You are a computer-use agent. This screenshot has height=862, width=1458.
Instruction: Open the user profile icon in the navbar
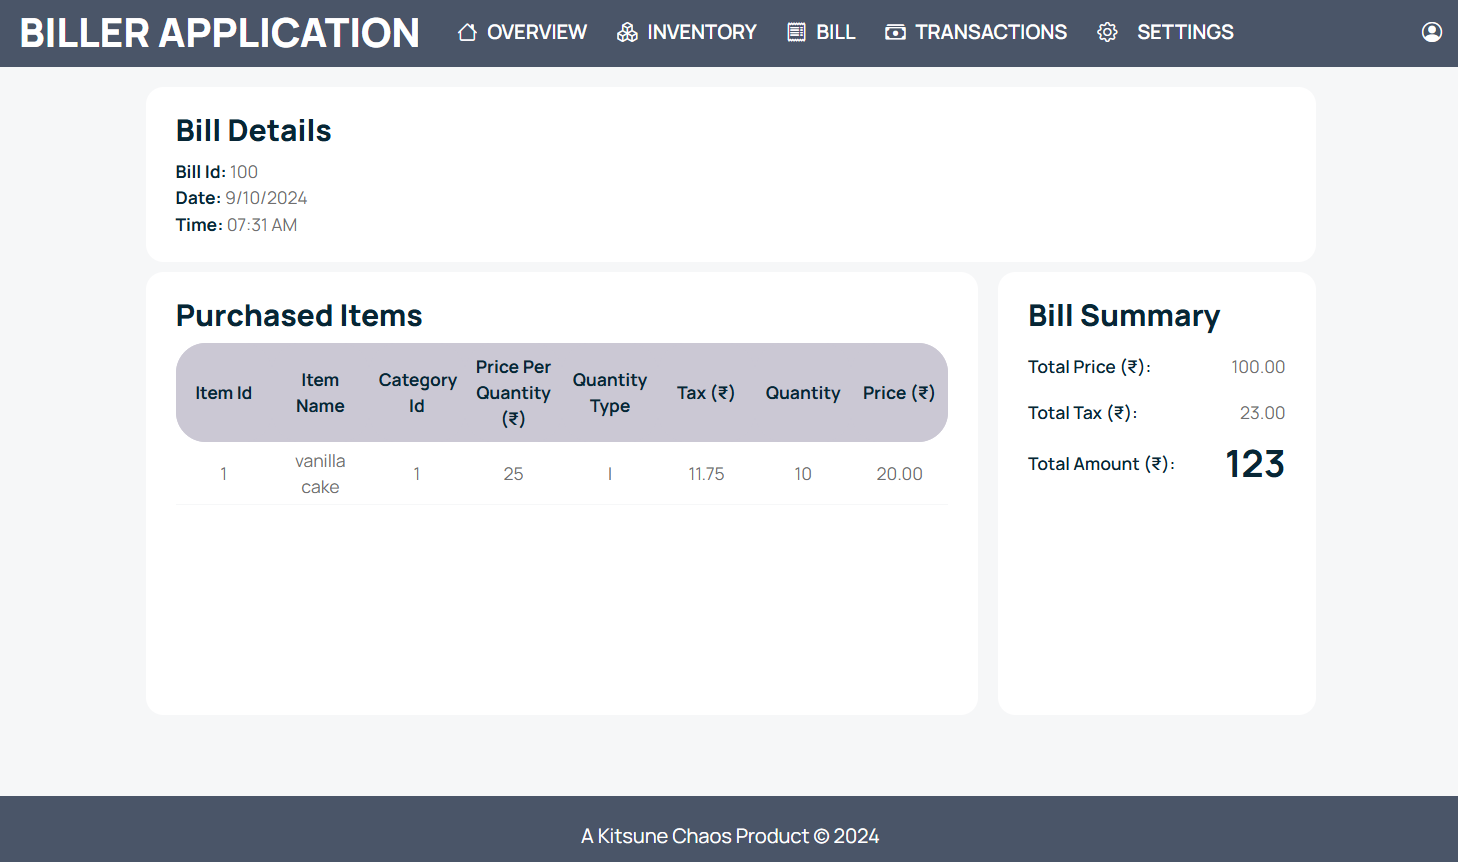[x=1432, y=32]
